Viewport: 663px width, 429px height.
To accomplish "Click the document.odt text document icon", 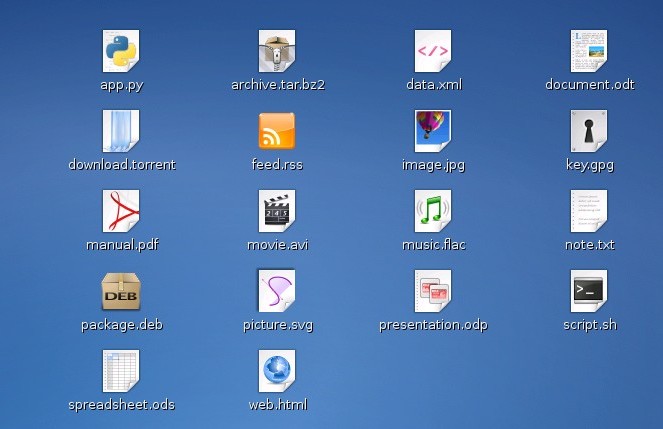I will point(589,50).
